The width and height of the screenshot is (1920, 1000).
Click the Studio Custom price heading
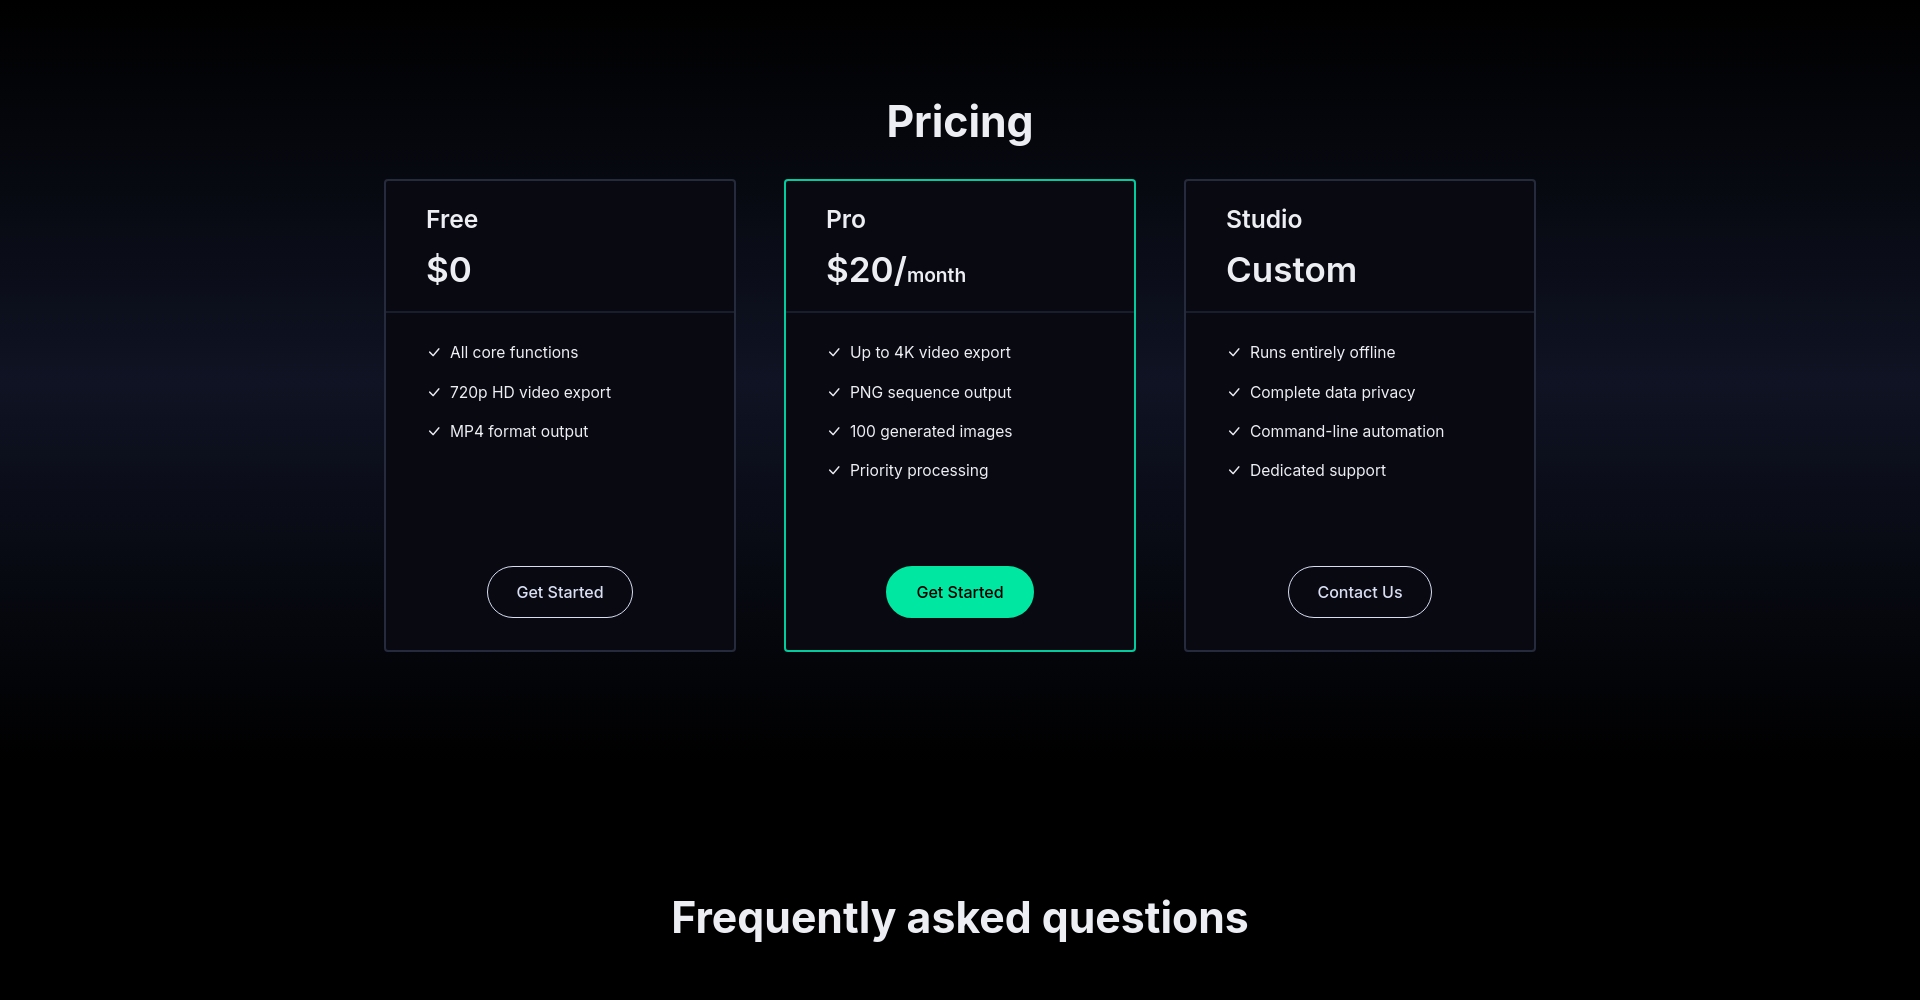point(1291,270)
